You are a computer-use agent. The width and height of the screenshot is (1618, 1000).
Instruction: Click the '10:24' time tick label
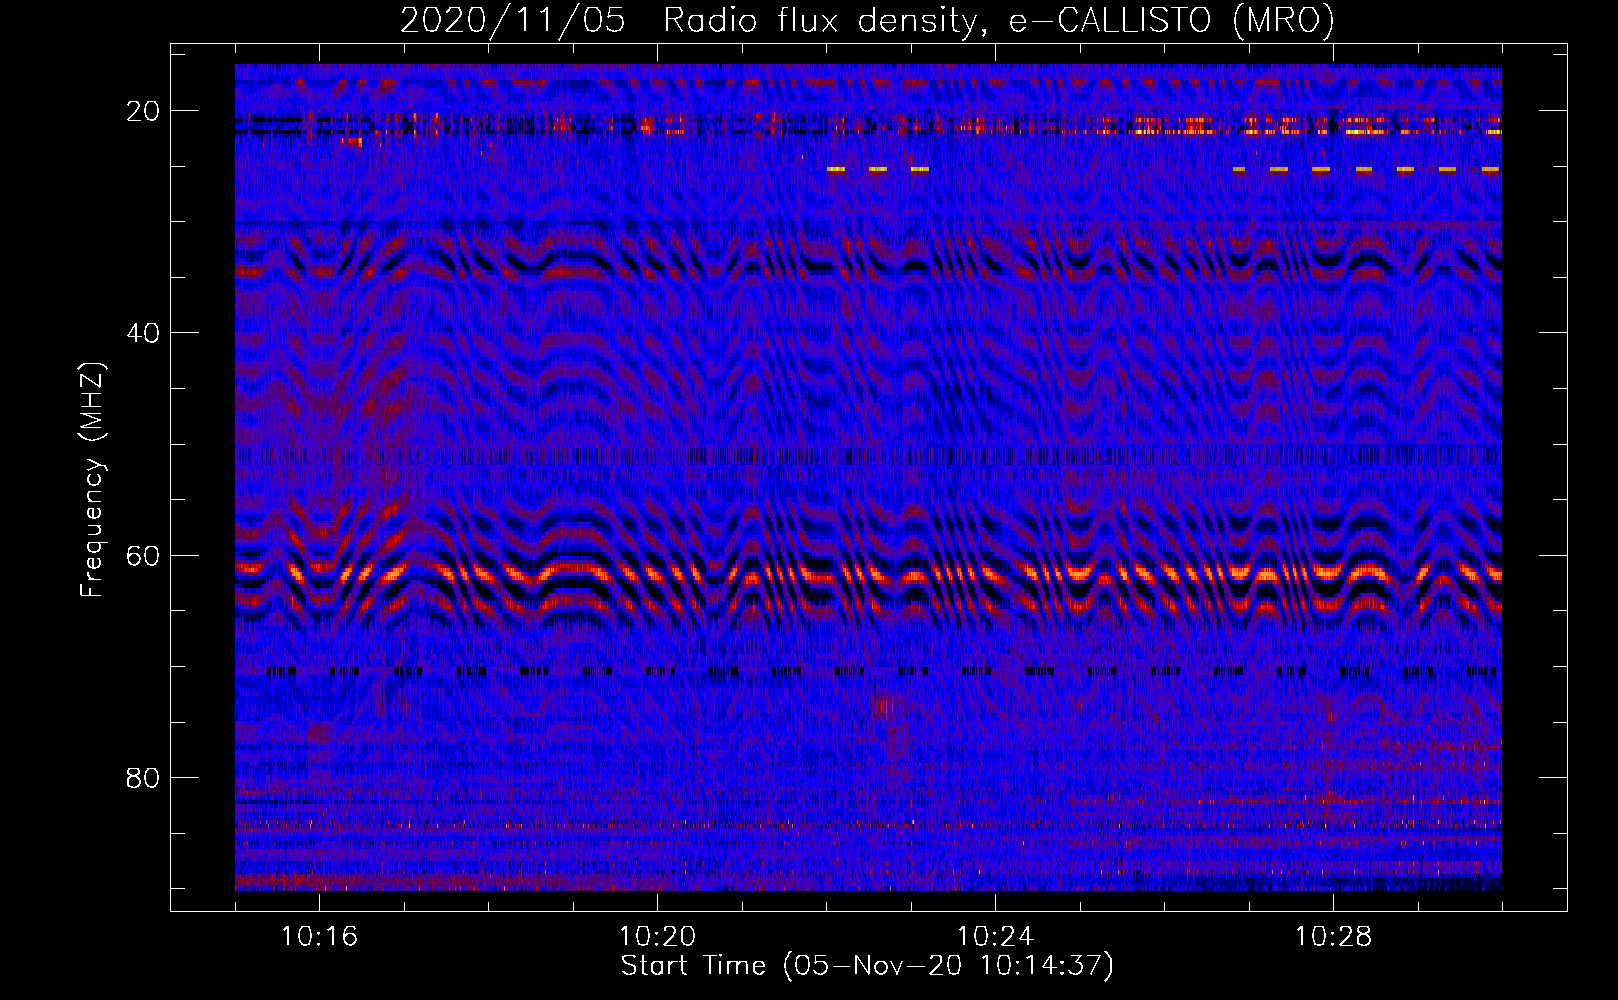pos(995,937)
